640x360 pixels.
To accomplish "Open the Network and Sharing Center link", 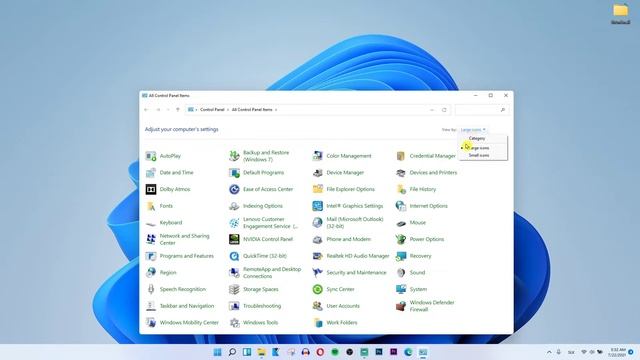I will 184,239.
